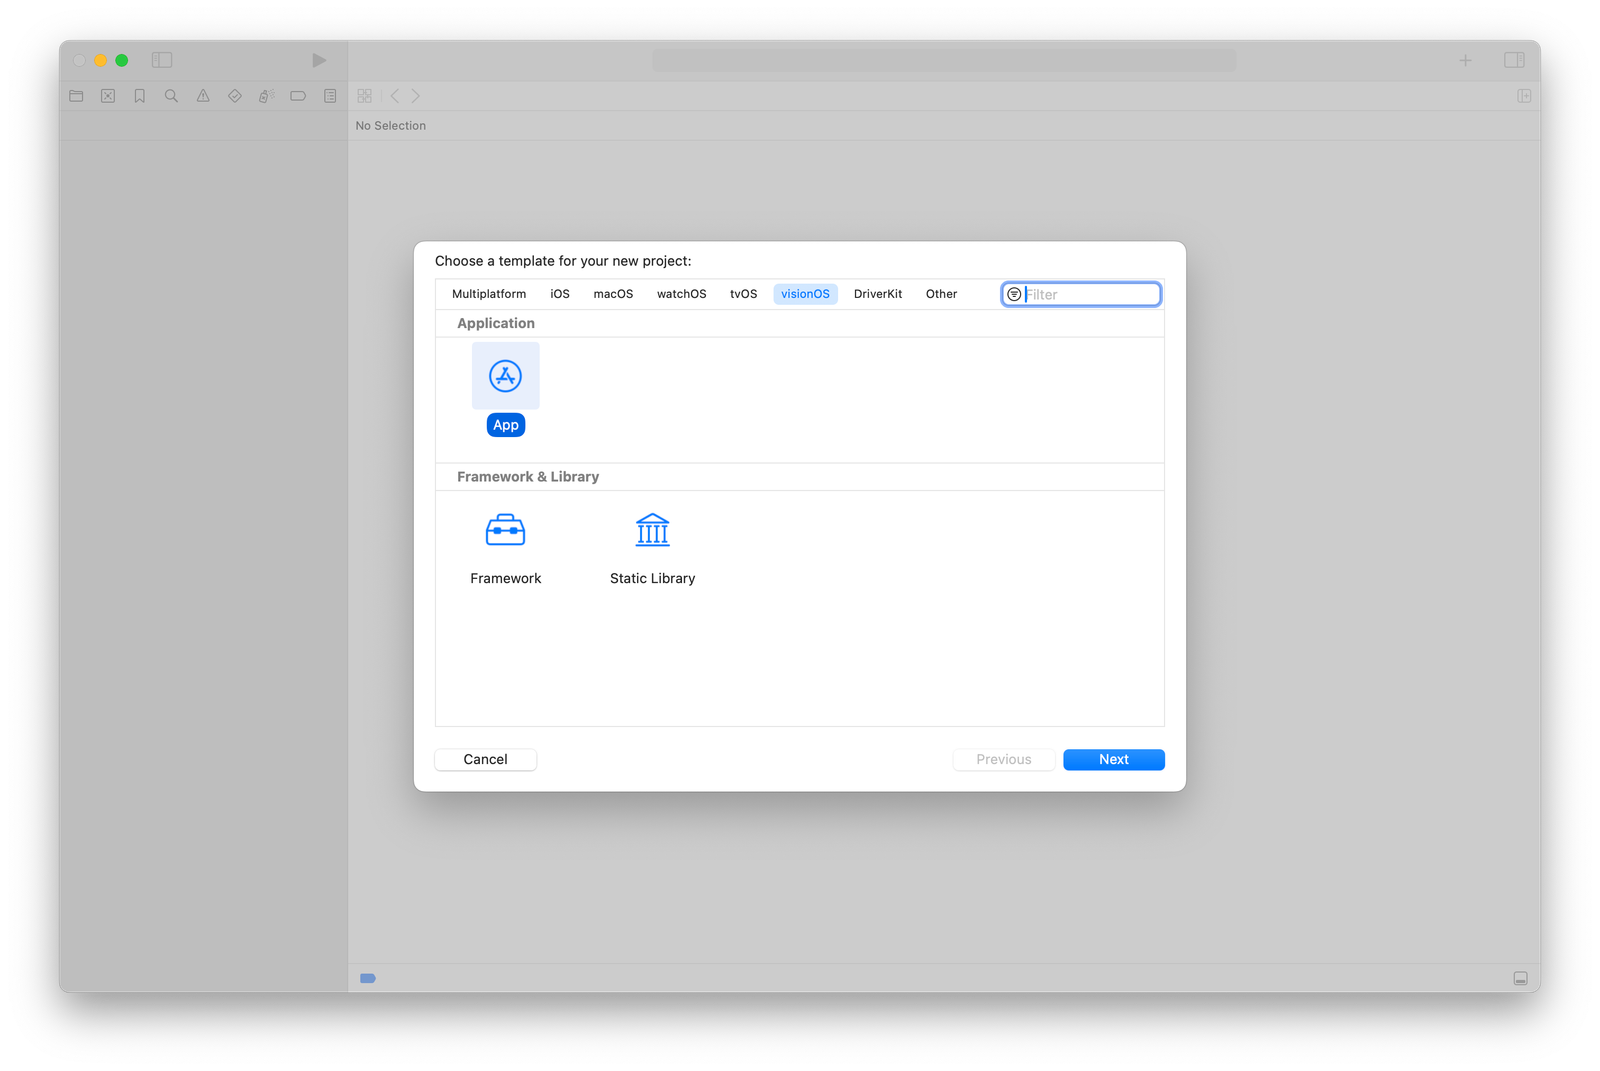The width and height of the screenshot is (1600, 1071).
Task: Select the Multiplatform template category
Action: pos(488,293)
